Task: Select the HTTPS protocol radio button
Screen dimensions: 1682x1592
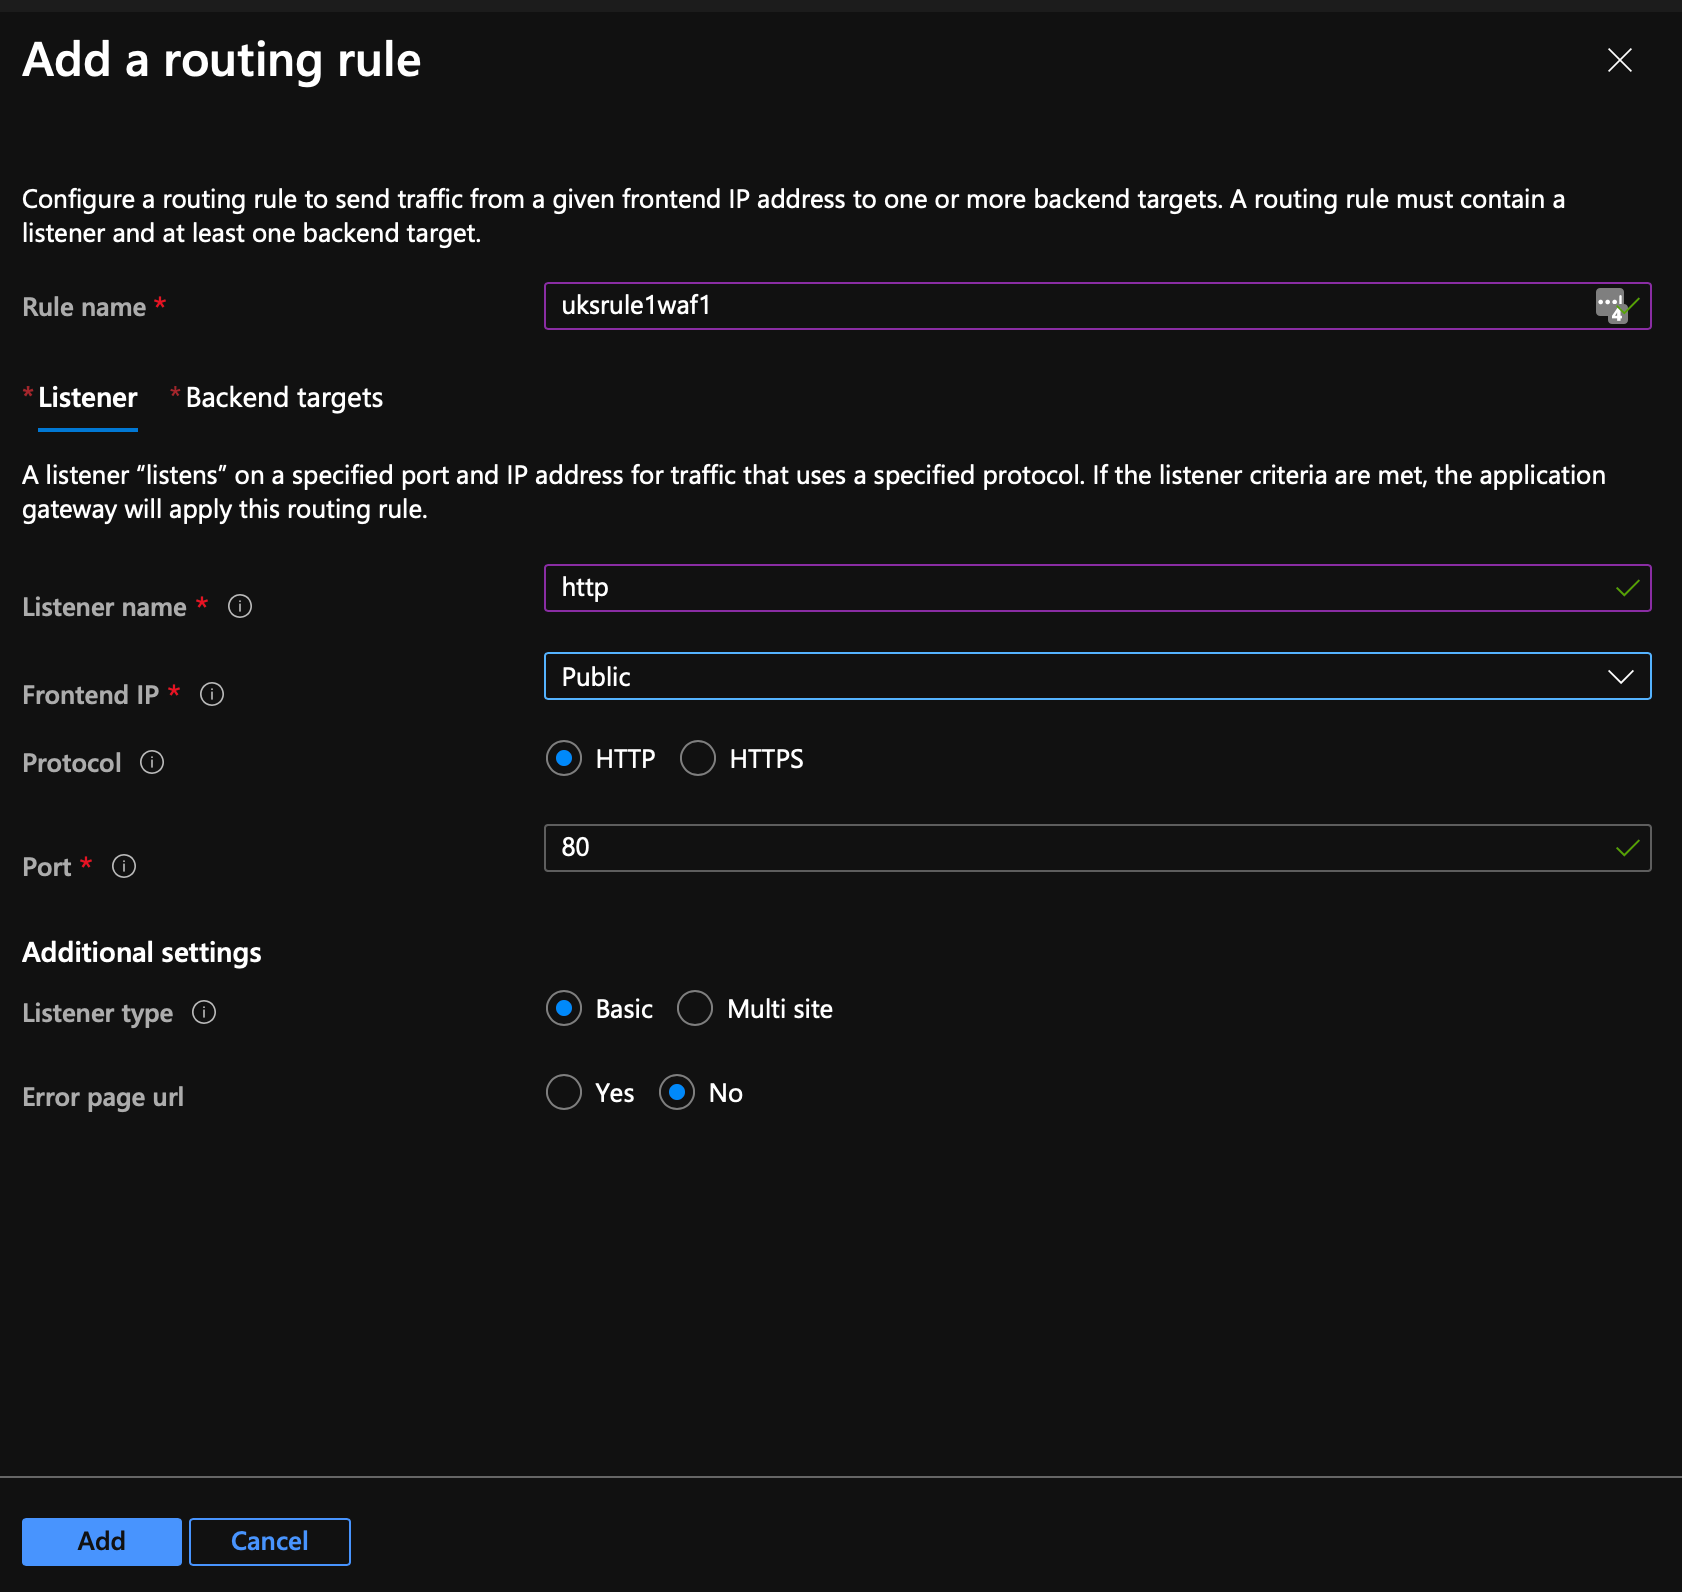Action: pos(698,758)
